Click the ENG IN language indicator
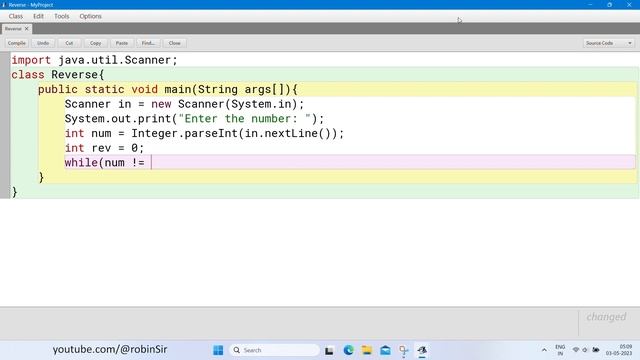 point(560,350)
